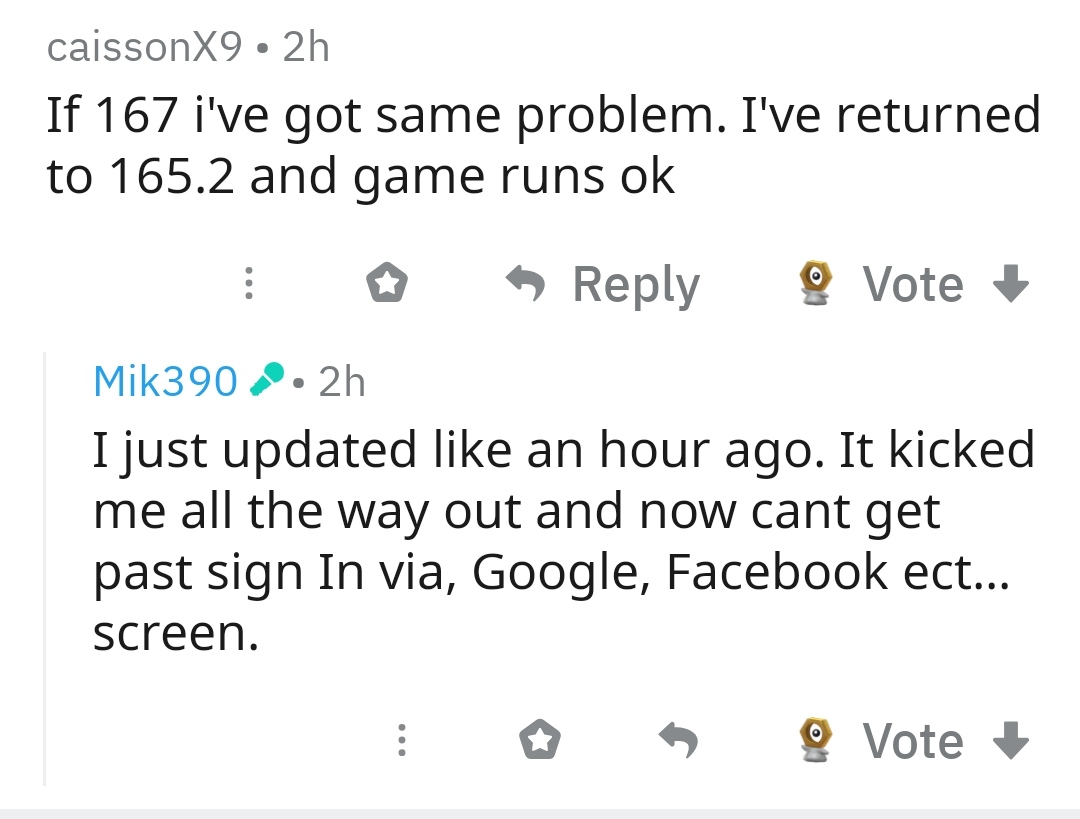Upvote Mik390's reply with the Meltan icon
Image resolution: width=1080 pixels, height=819 pixels.
click(817, 741)
